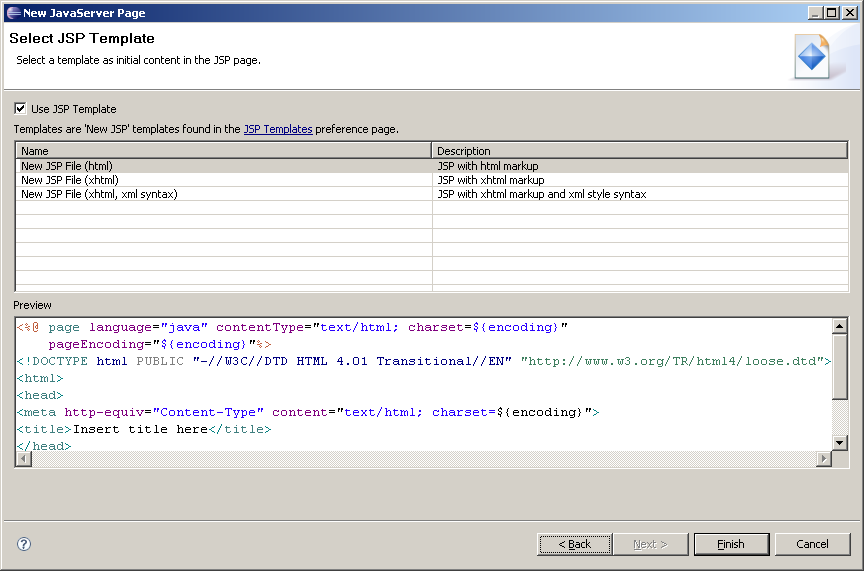Open the JSP Templates preference page link
The width and height of the screenshot is (864, 571).
[278, 129]
